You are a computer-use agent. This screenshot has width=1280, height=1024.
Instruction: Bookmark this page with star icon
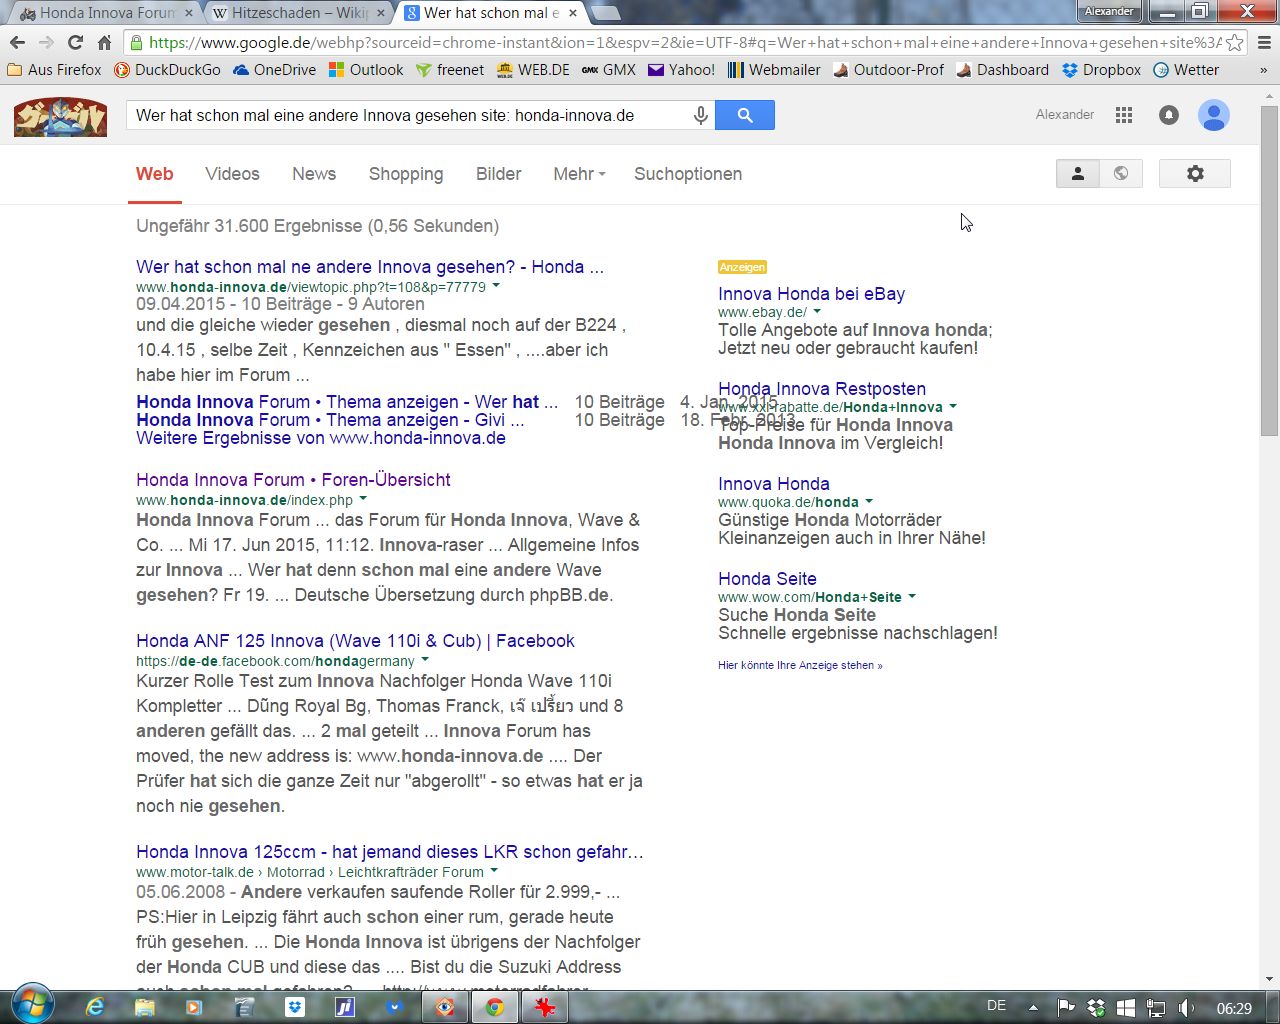point(1235,42)
